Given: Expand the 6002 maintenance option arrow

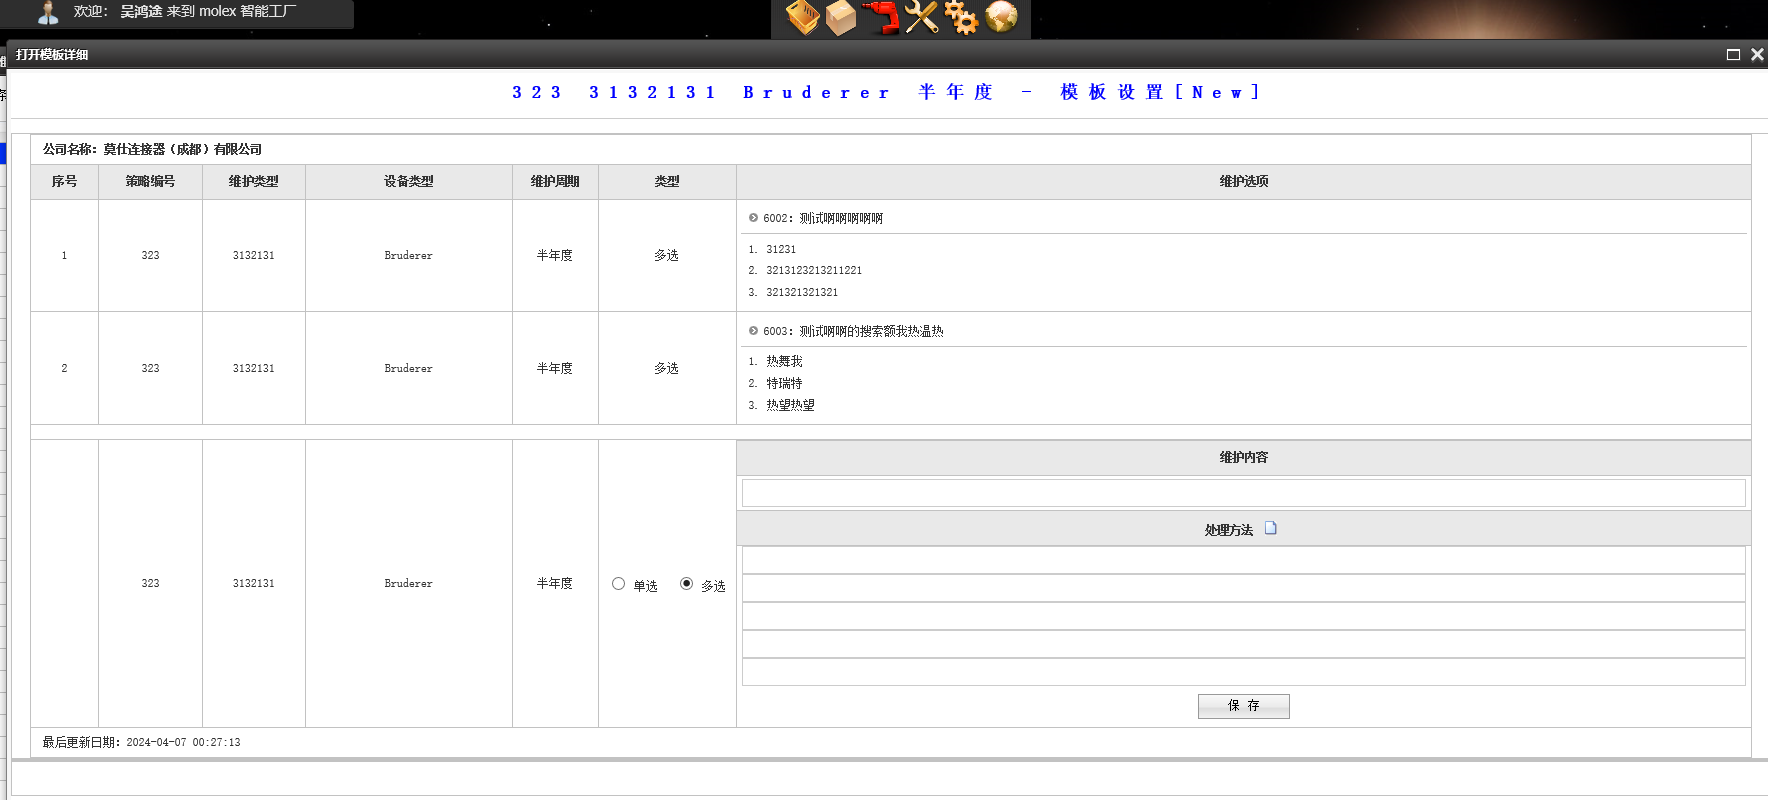Looking at the screenshot, I should 753,218.
